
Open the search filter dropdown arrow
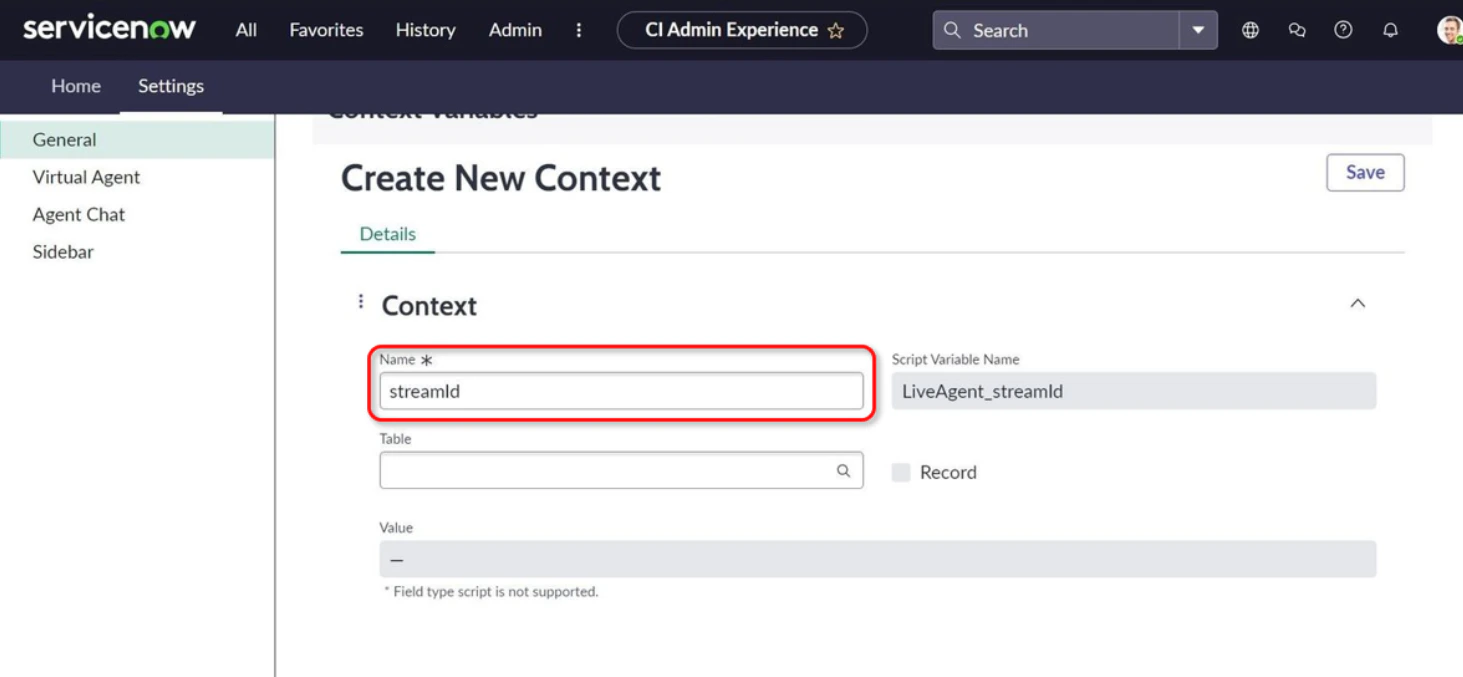click(x=1197, y=30)
